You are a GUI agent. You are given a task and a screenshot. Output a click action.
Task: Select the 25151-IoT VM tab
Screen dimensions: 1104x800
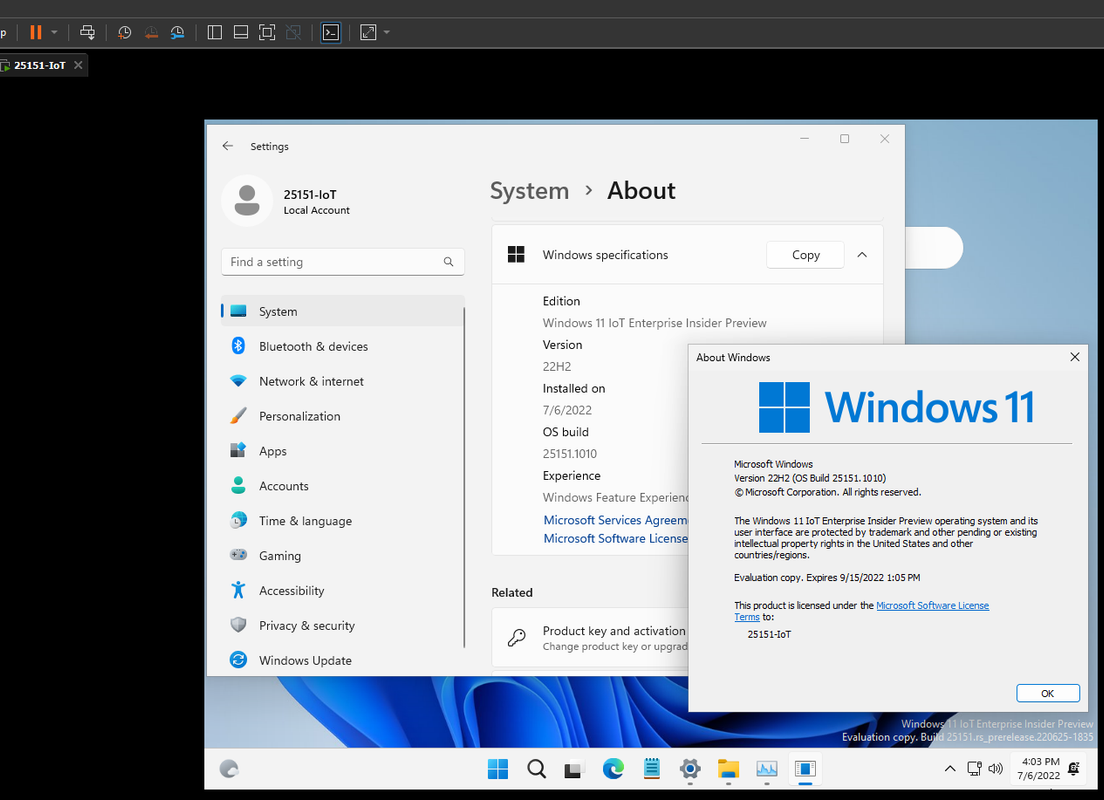(39, 65)
